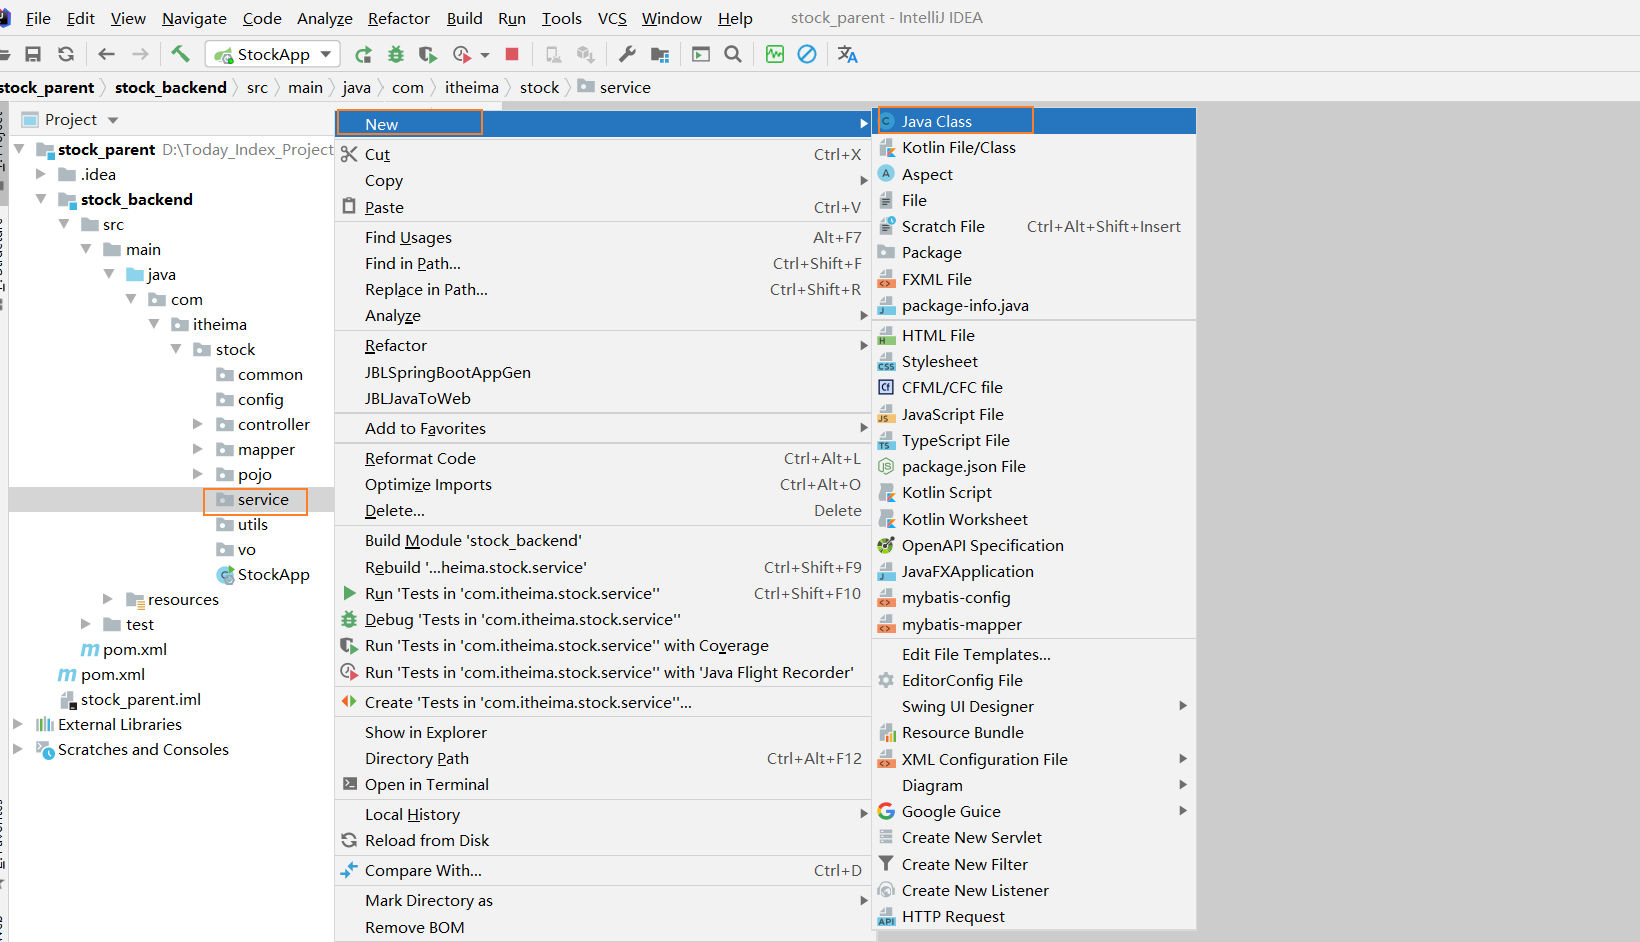
Task: Click the Synchronize reload icon in toolbar
Action: click(66, 54)
